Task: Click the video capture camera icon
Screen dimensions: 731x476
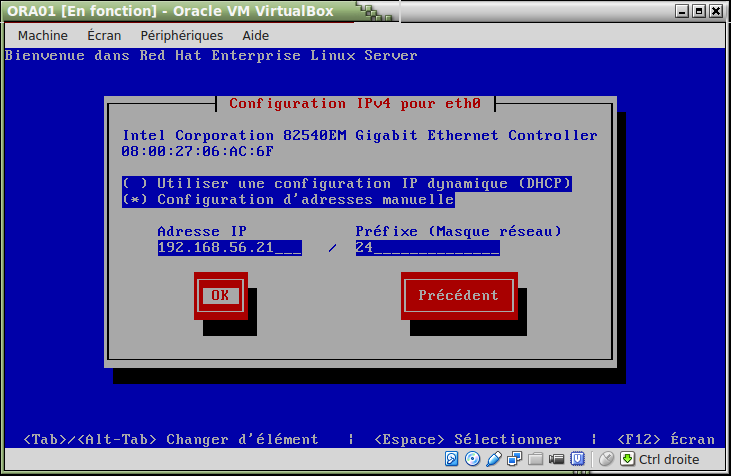Action: 556,459
